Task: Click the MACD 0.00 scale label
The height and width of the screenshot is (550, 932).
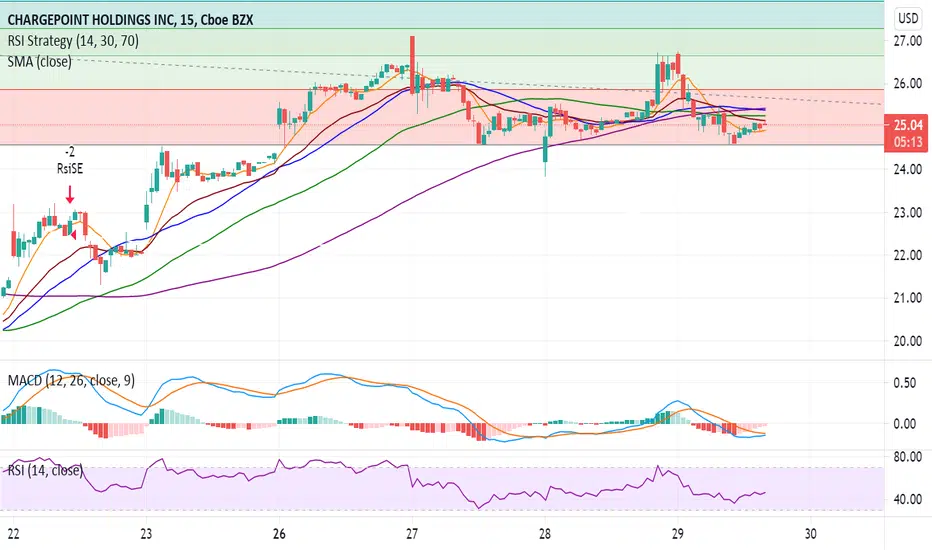Action: [x=905, y=424]
